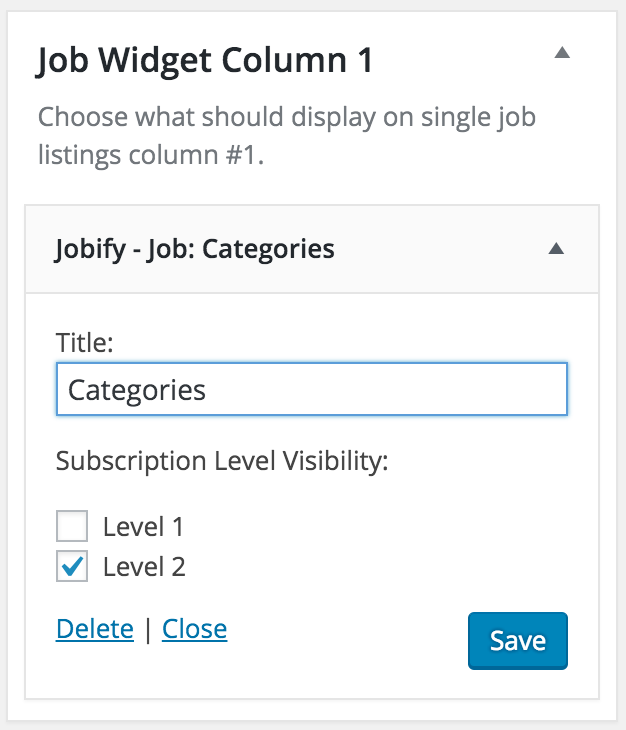
Task: Click the blue checkmark in Level 2
Action: coord(72,566)
